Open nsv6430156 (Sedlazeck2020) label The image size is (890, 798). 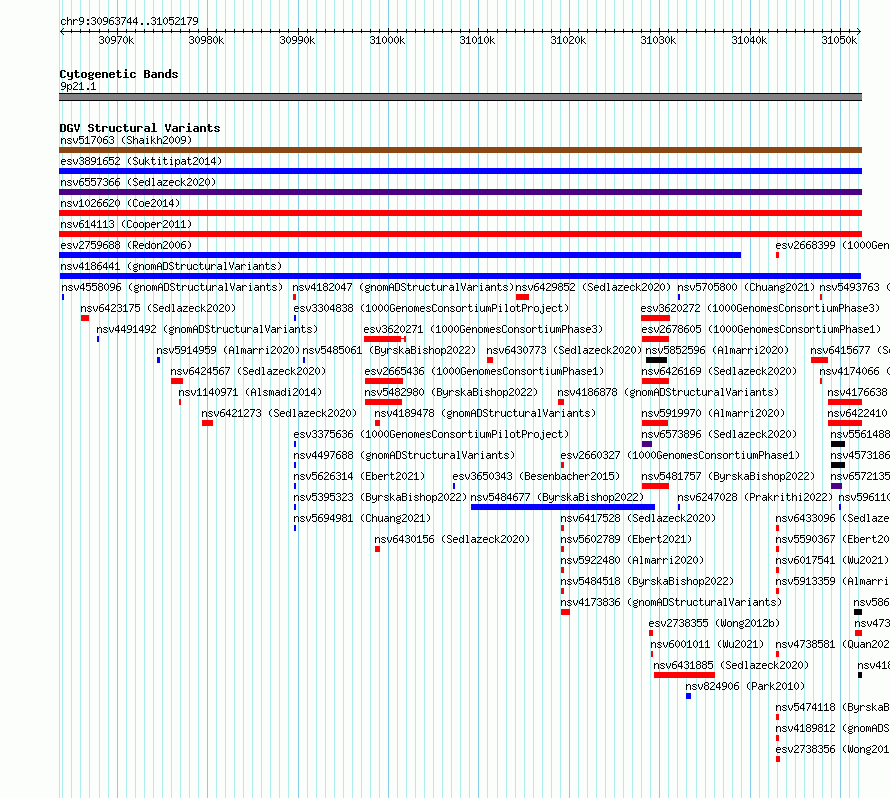pyautogui.click(x=452, y=539)
